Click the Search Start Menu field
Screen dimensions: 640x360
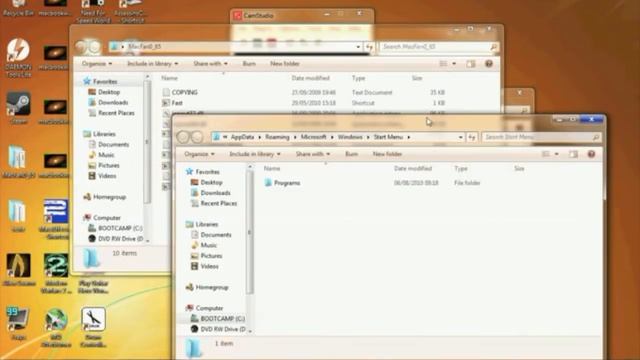click(x=541, y=137)
